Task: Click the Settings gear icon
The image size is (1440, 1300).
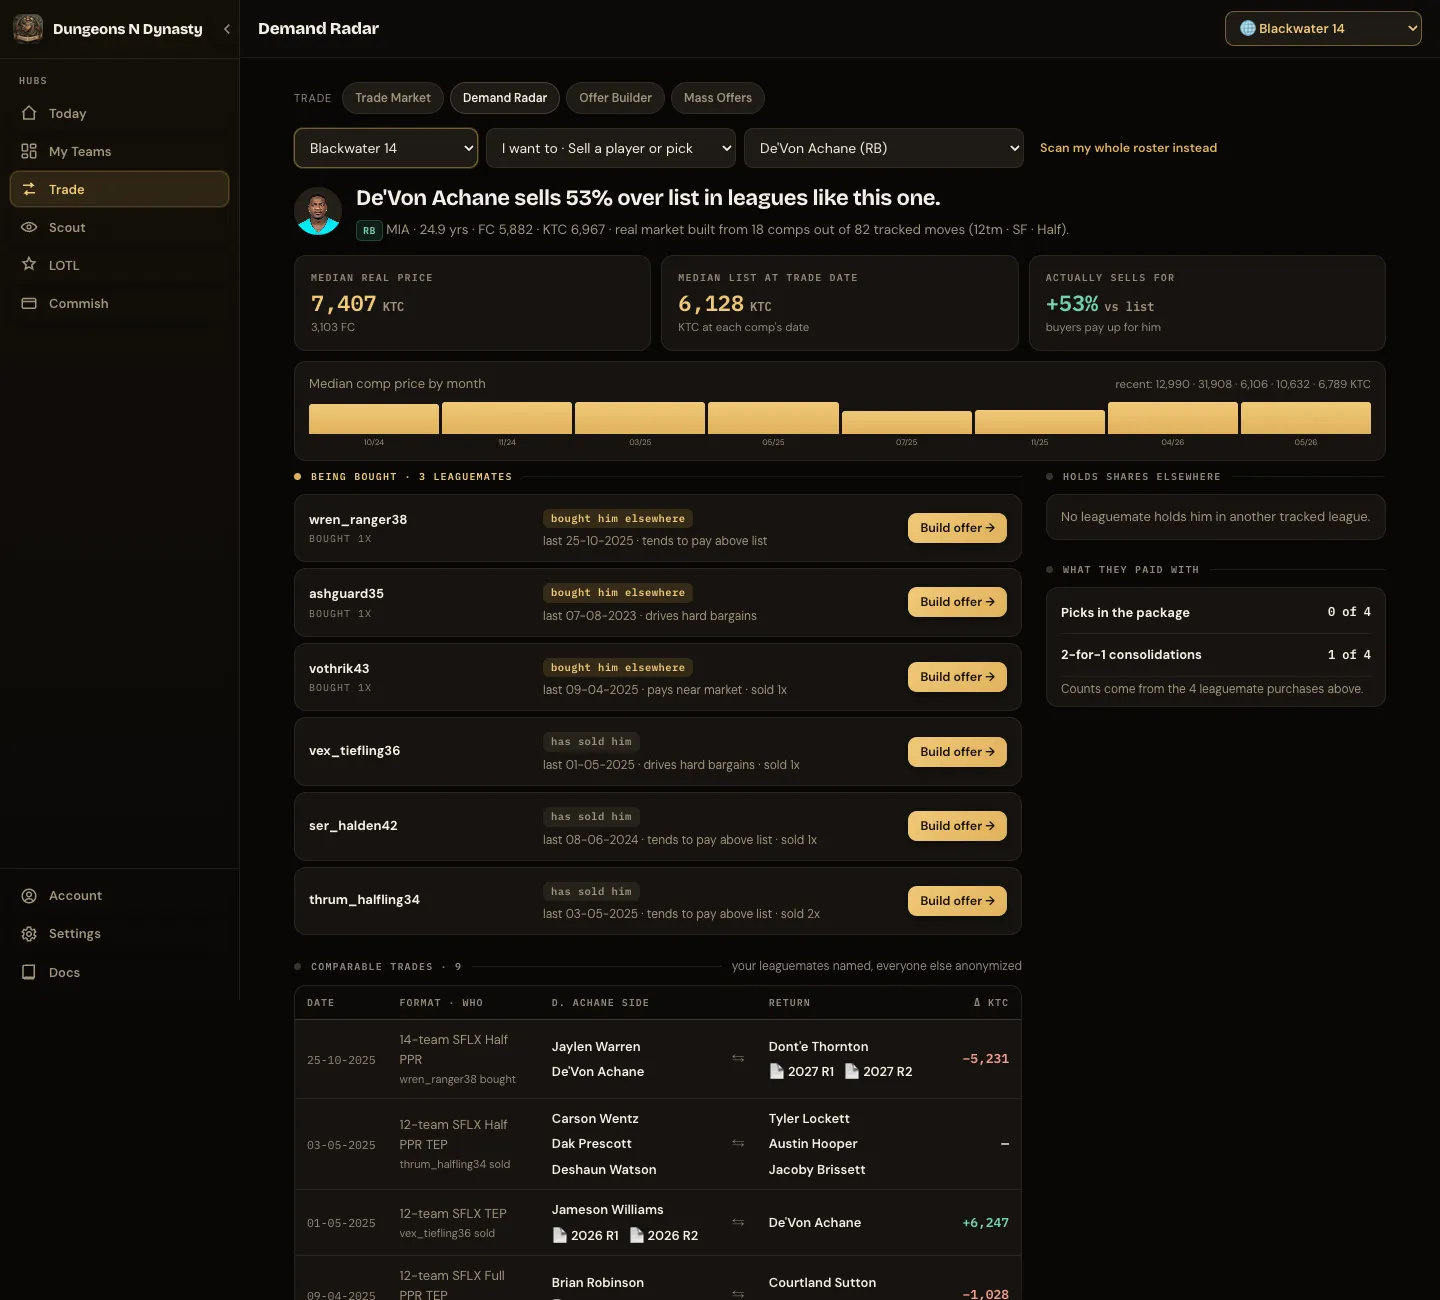Action: 29,934
